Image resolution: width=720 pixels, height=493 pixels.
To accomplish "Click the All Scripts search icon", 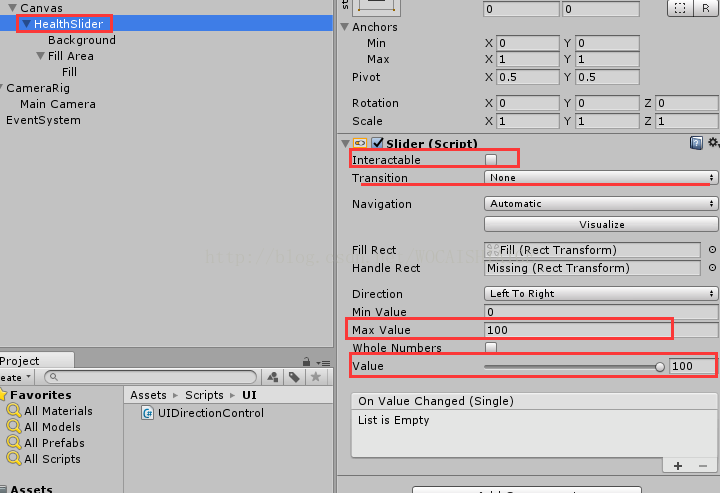I will [x=14, y=459].
